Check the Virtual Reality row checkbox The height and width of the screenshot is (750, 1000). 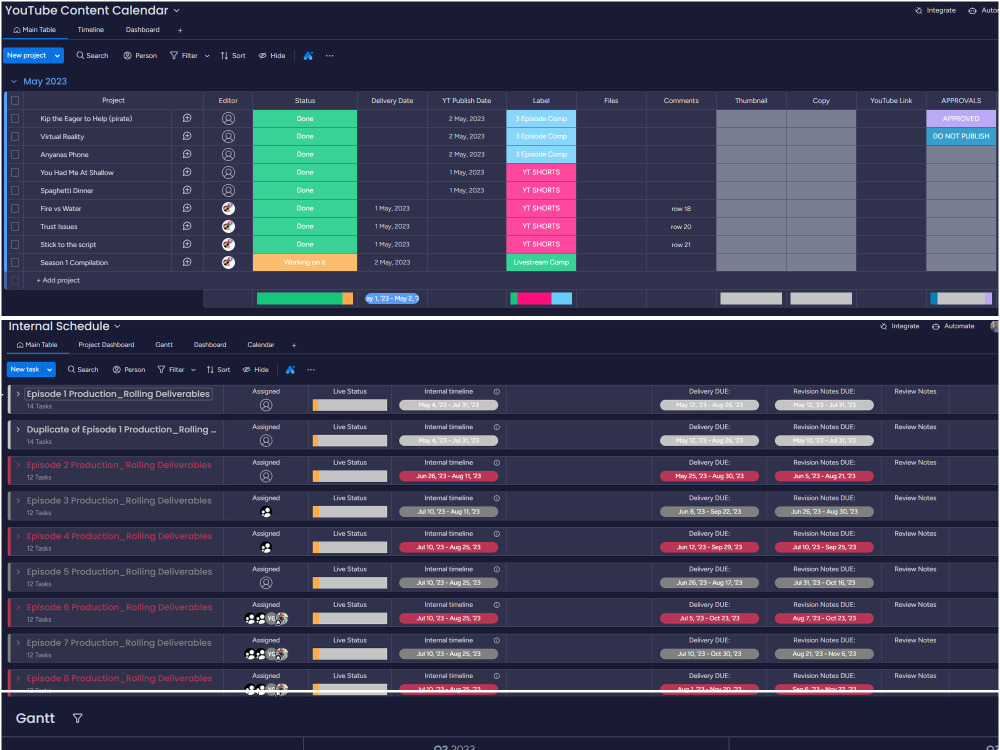15,136
